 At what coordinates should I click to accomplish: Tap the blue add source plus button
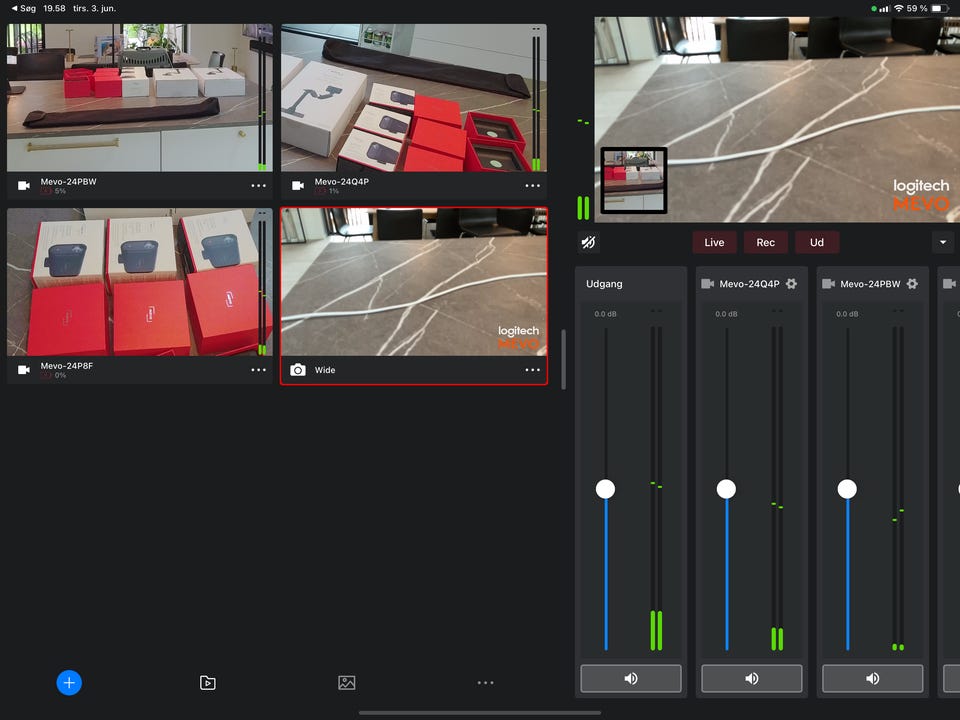(x=69, y=683)
